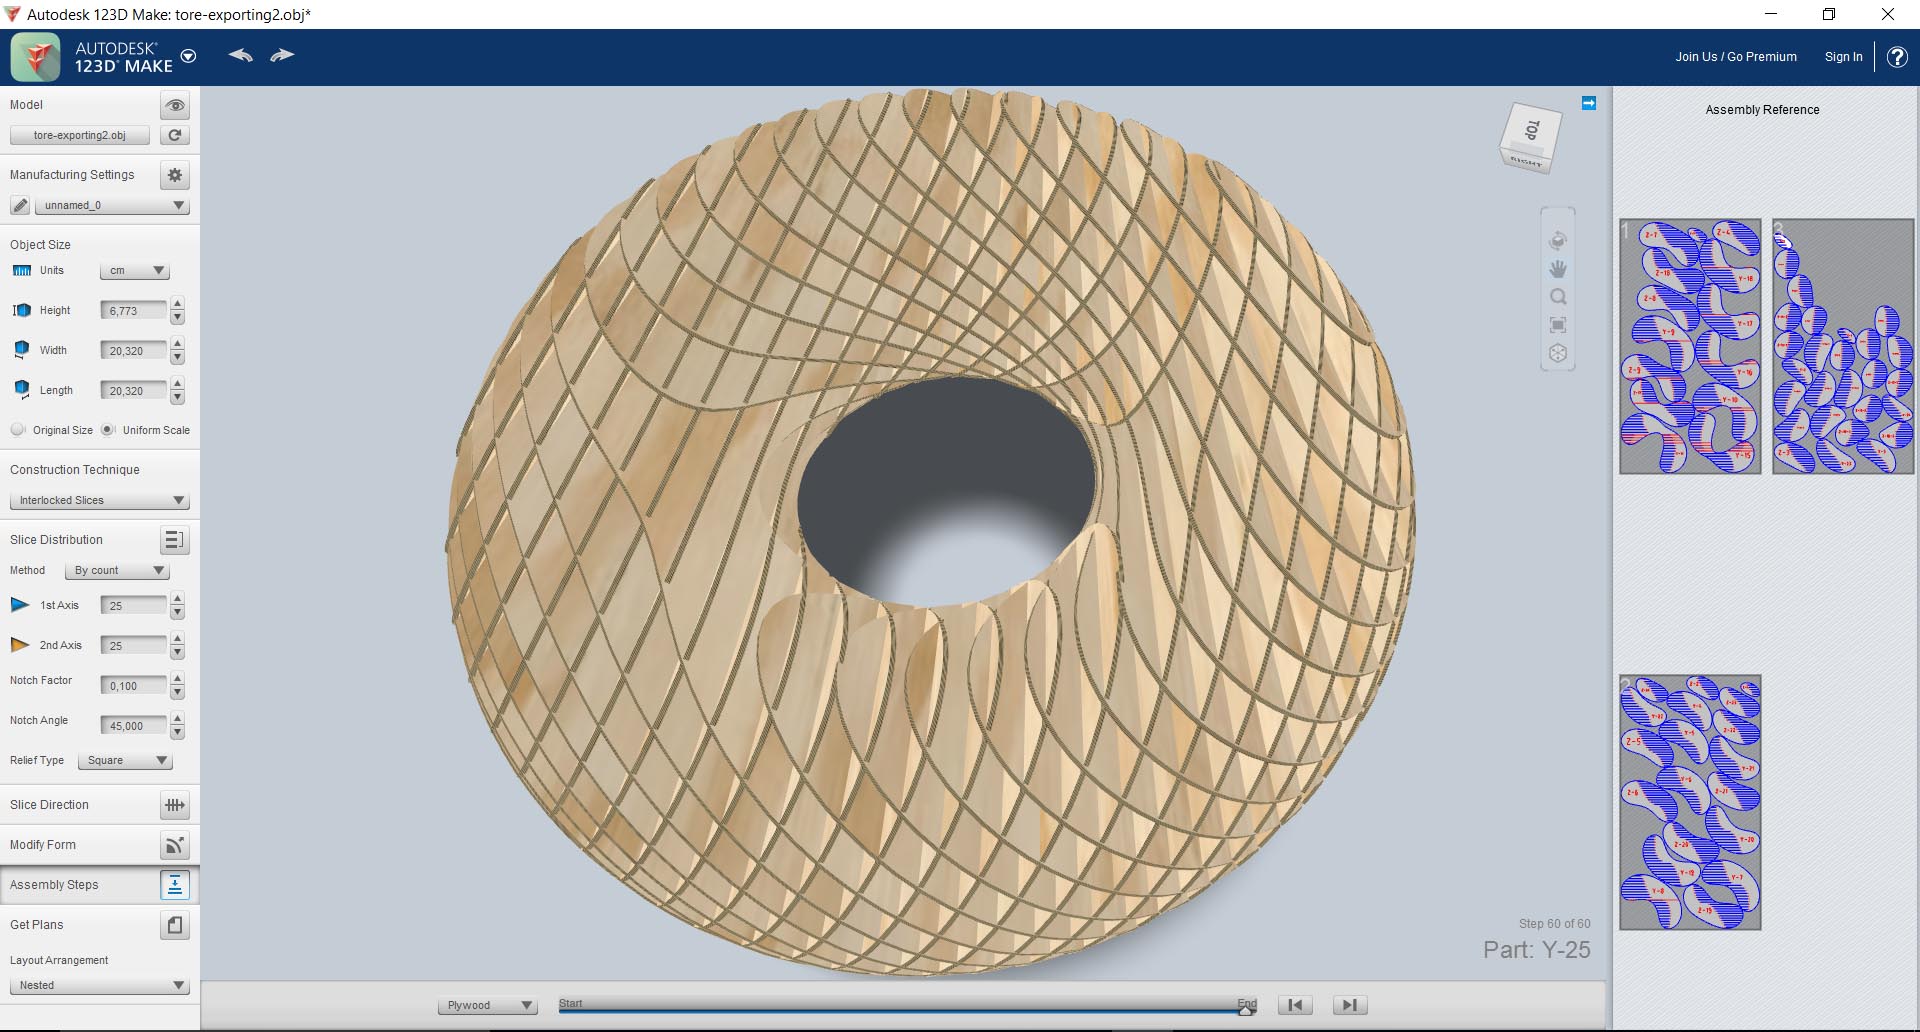
Task: Click the 1st Axis blue triangle icon
Action: [x=20, y=605]
